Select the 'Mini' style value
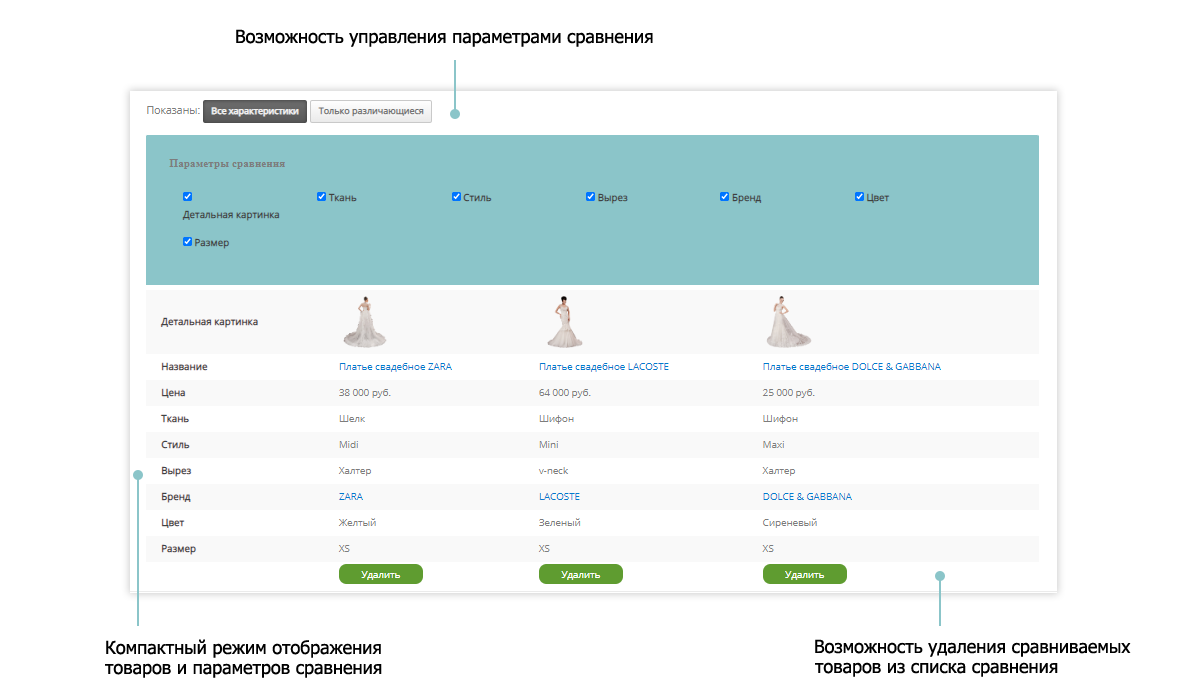The image size is (1200, 700). coord(549,445)
